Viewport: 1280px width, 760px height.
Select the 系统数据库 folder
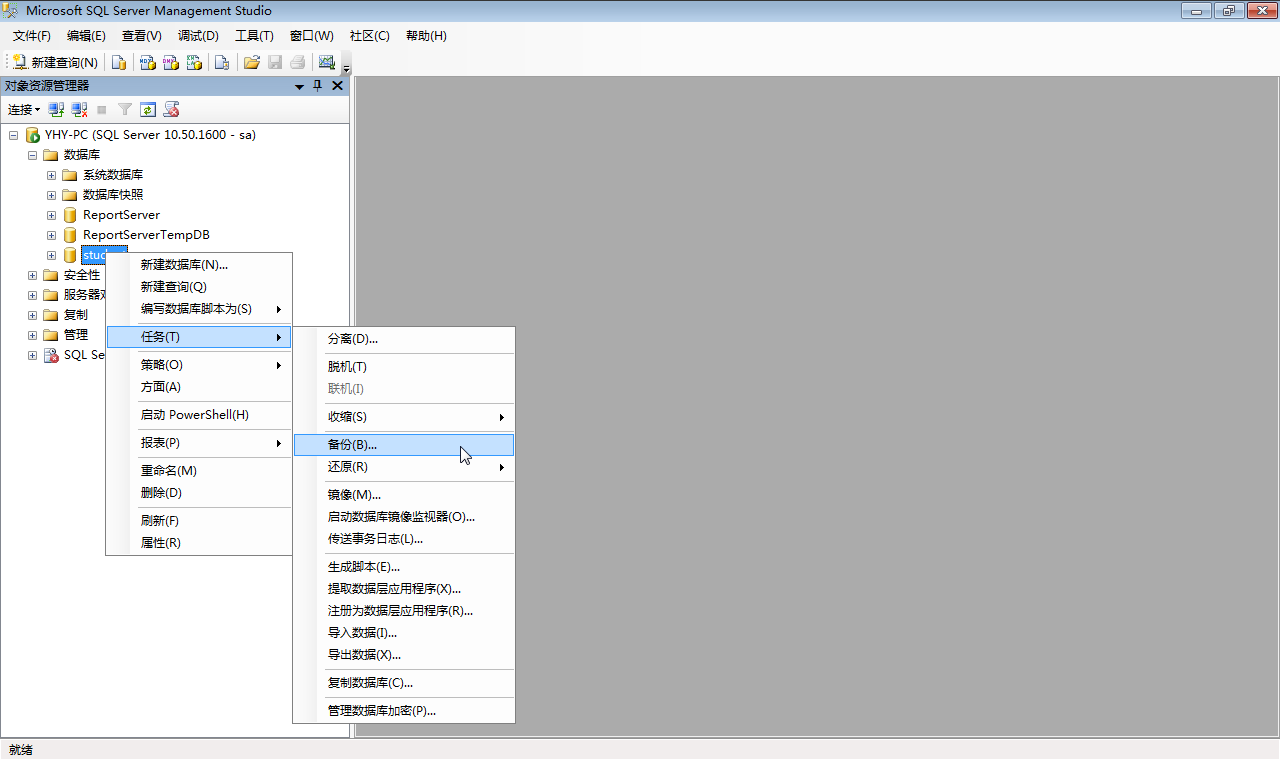113,175
